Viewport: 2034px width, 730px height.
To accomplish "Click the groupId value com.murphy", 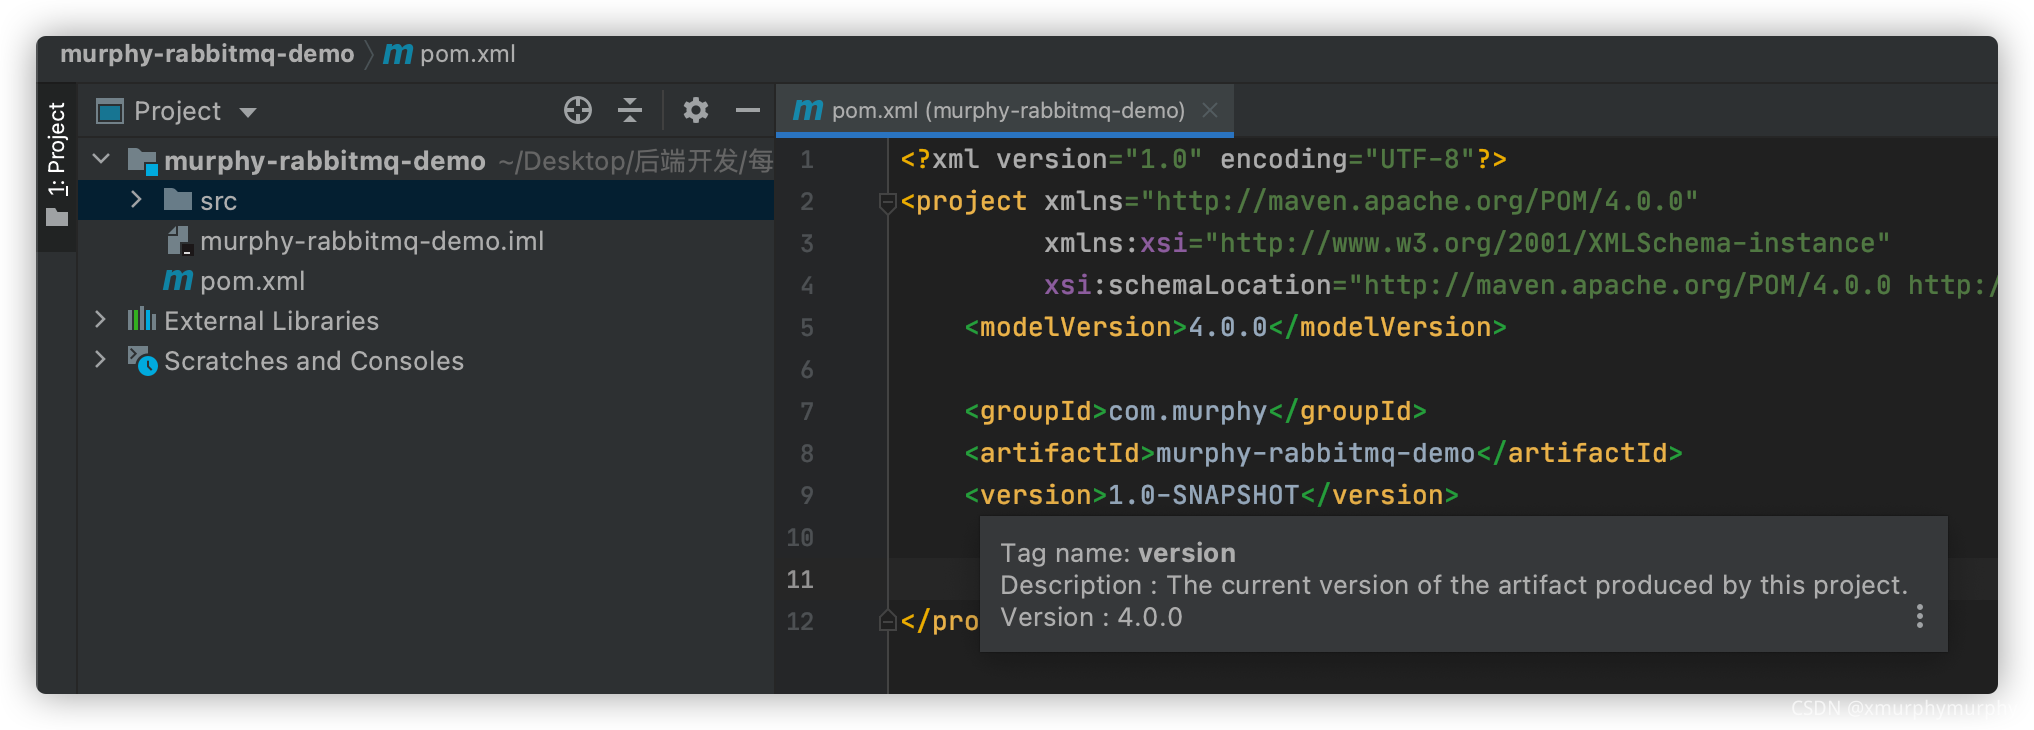I will (x=1188, y=411).
